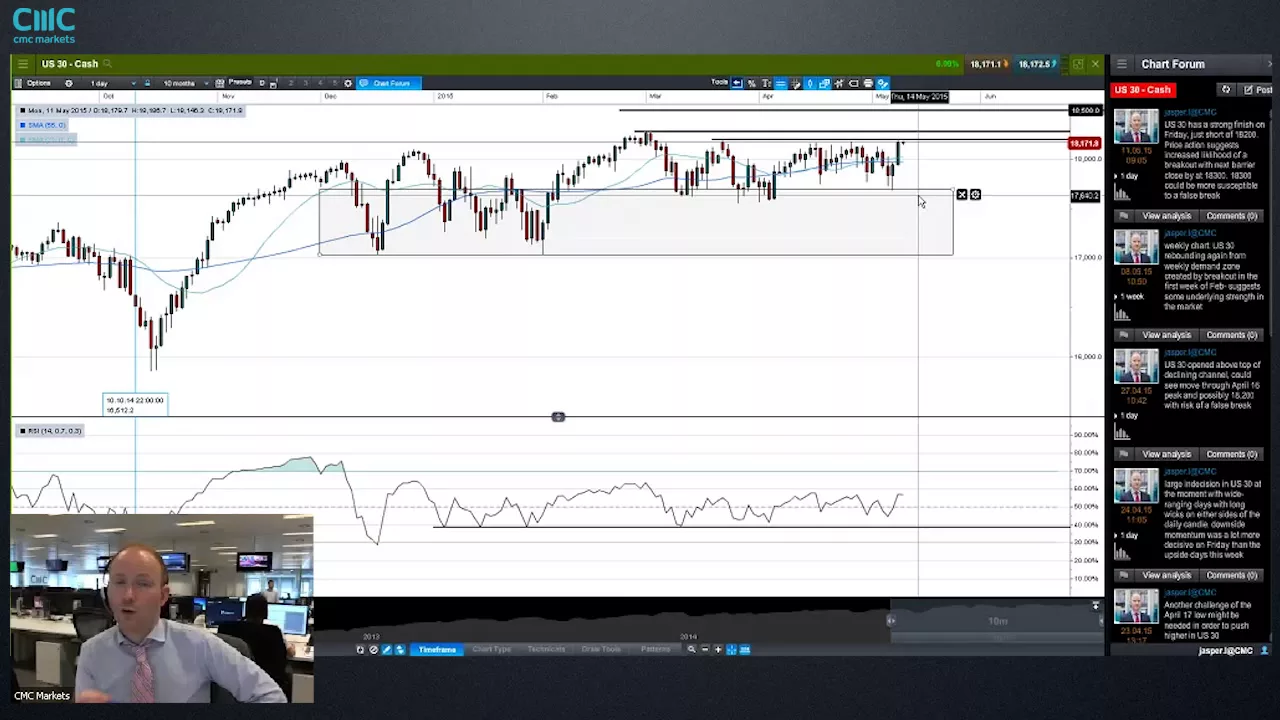1280x720 pixels.
Task: Open View analysis for the weekly chart post
Action: coord(1166,335)
